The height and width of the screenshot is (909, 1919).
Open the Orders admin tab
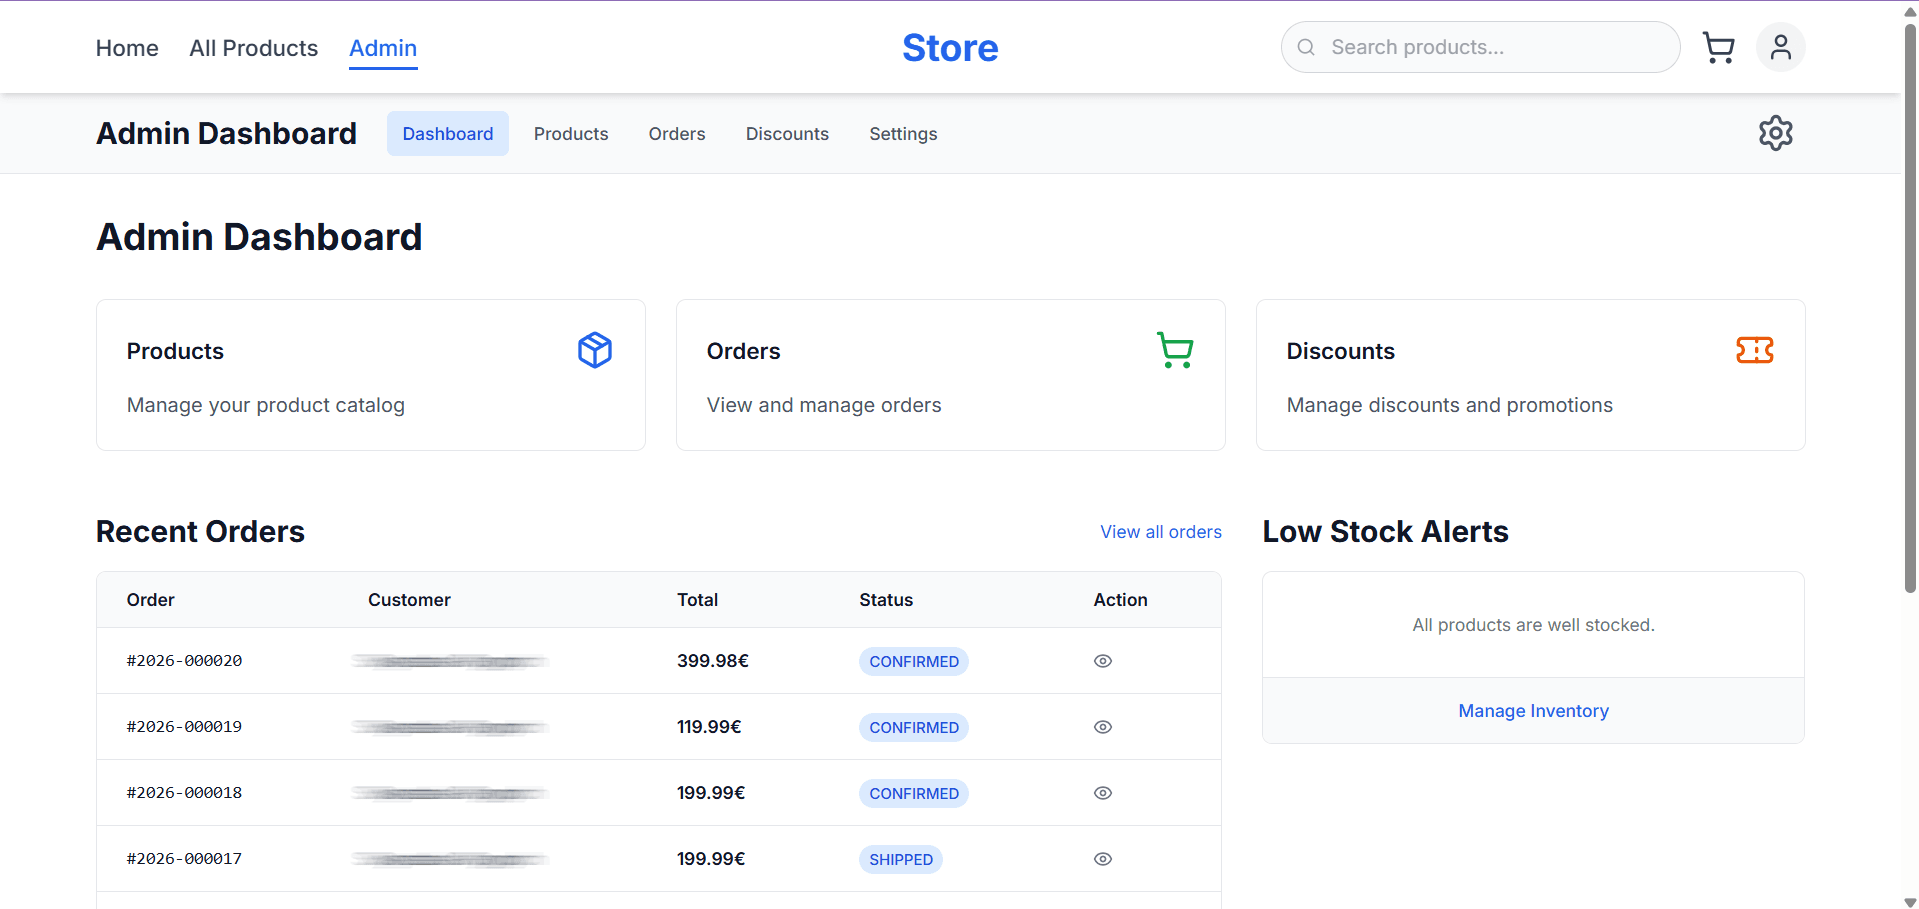pyautogui.click(x=676, y=133)
